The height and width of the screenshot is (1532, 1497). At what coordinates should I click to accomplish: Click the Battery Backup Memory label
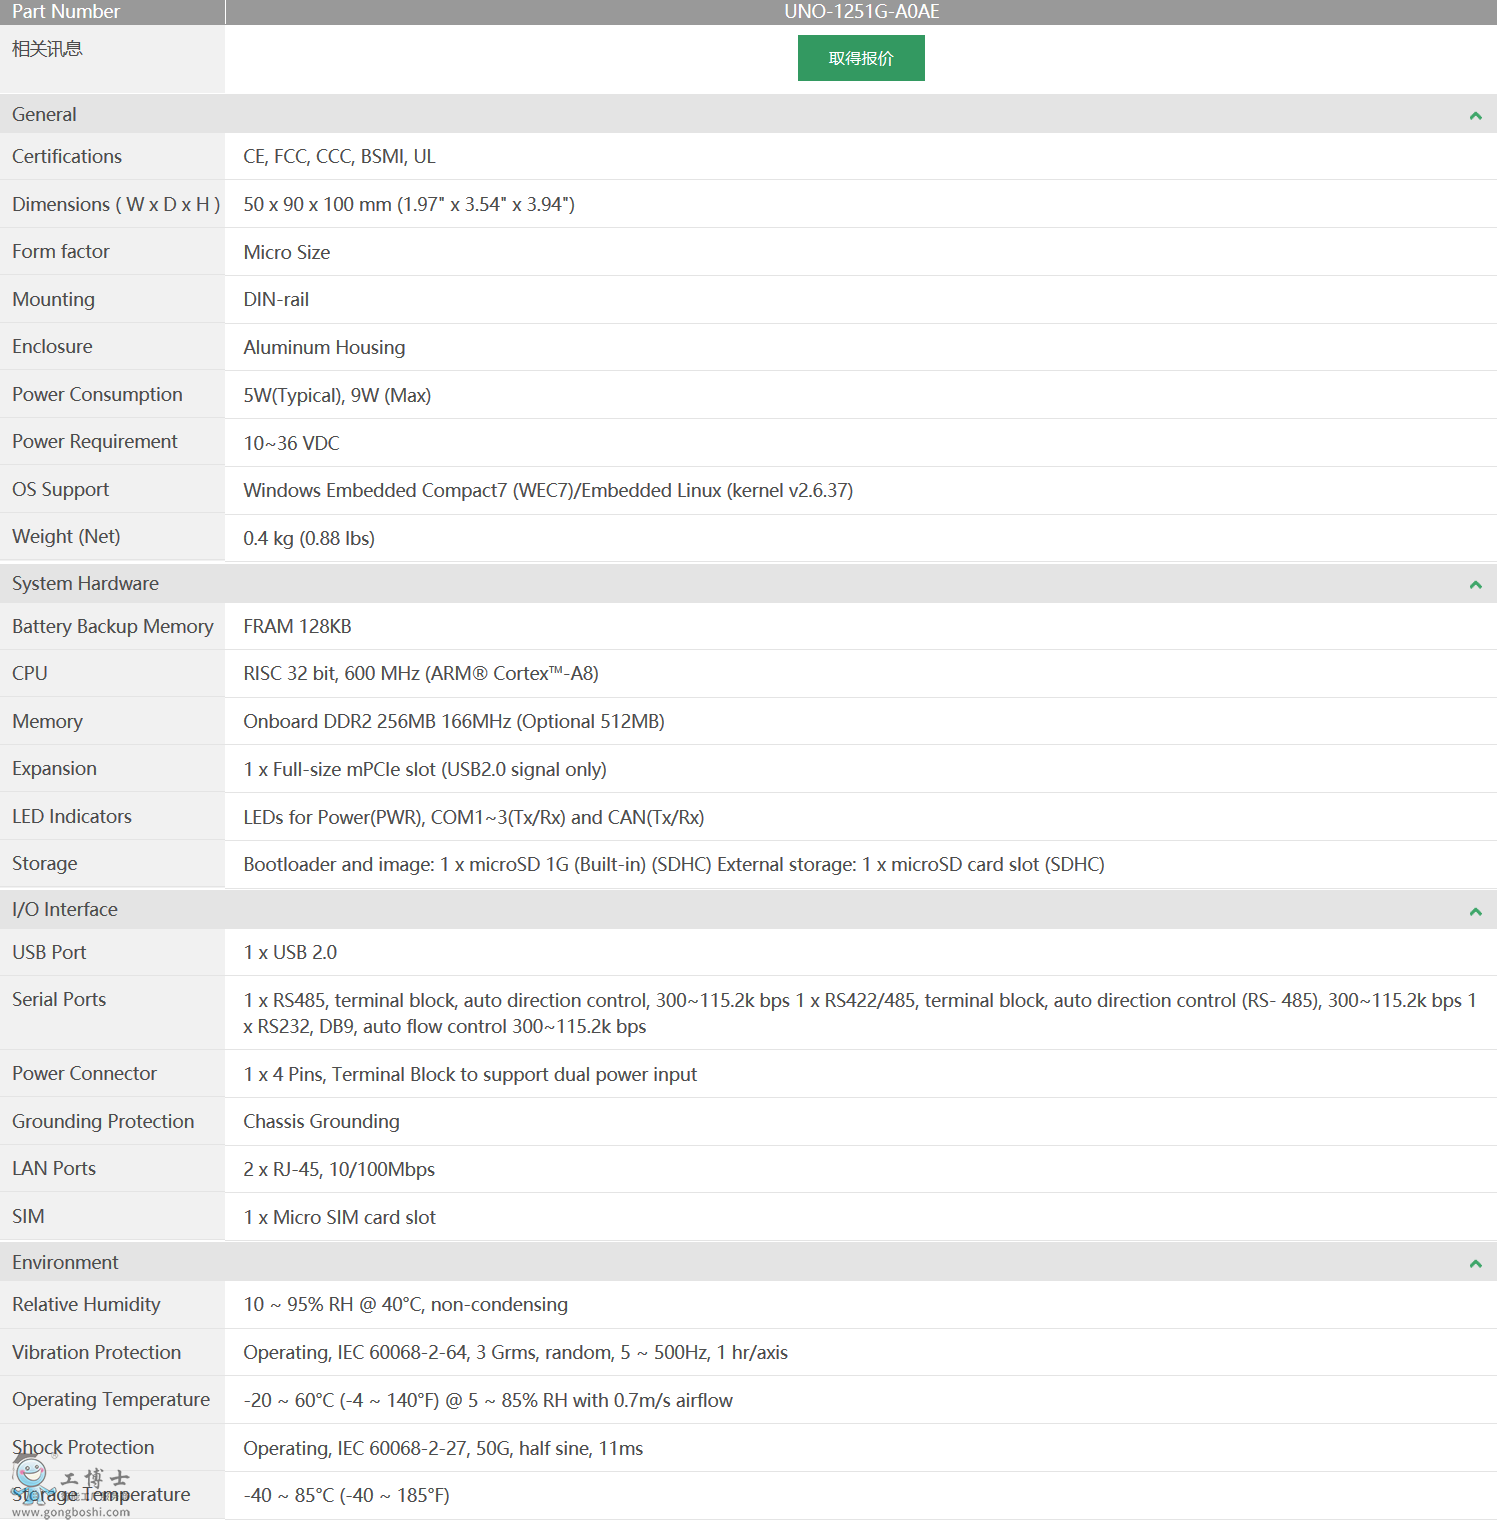click(113, 627)
